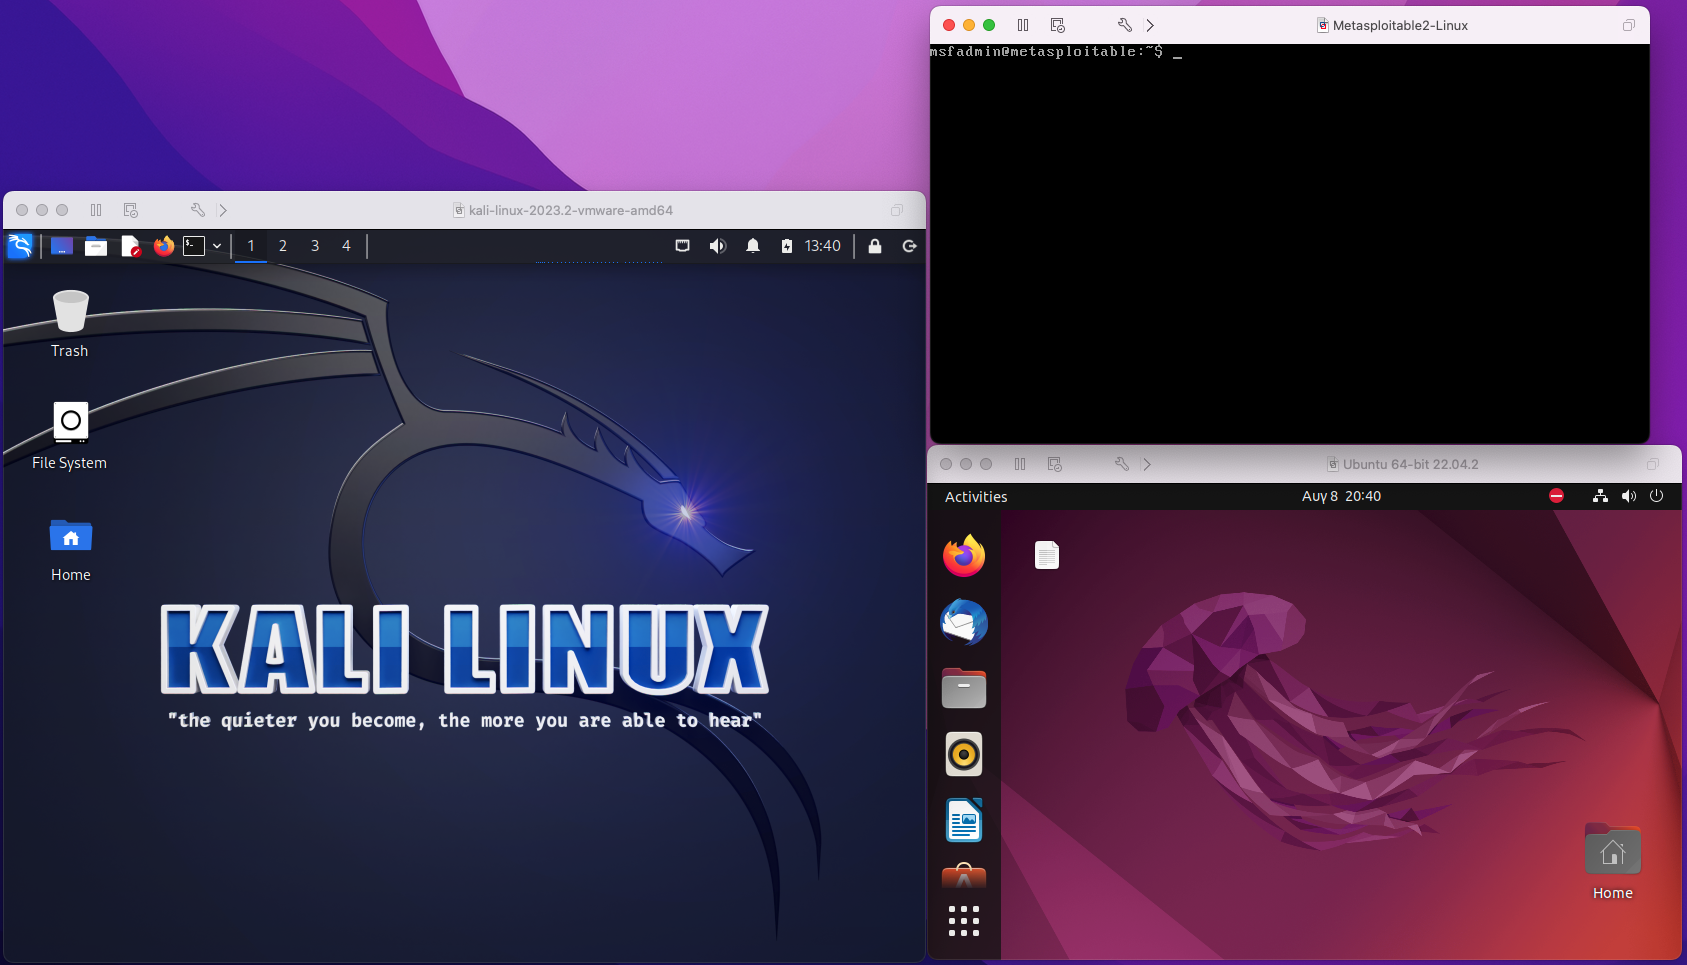Click the network icon in Ubuntu top bar

point(1600,496)
